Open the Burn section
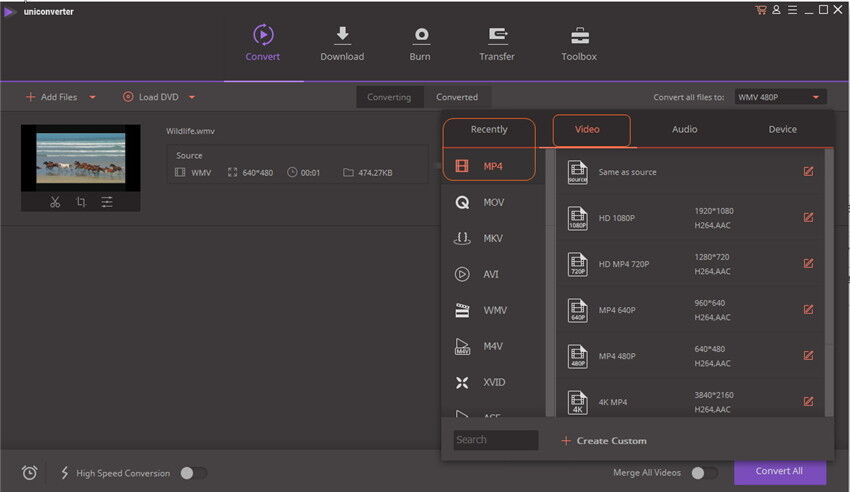Screen dimensions: 850x492 (420, 43)
